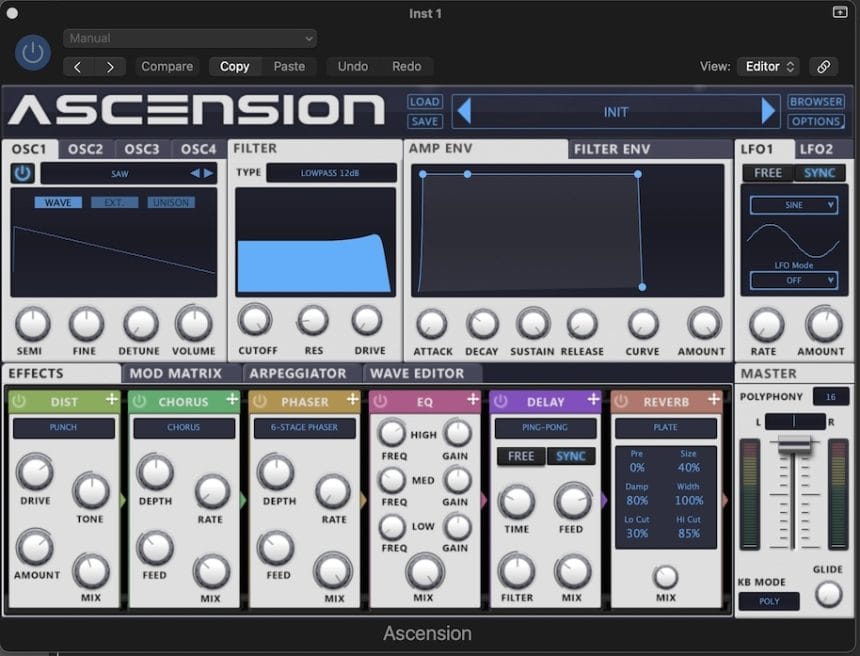Open the FILTER ENV tab
Viewport: 860px width, 656px height.
tap(611, 149)
